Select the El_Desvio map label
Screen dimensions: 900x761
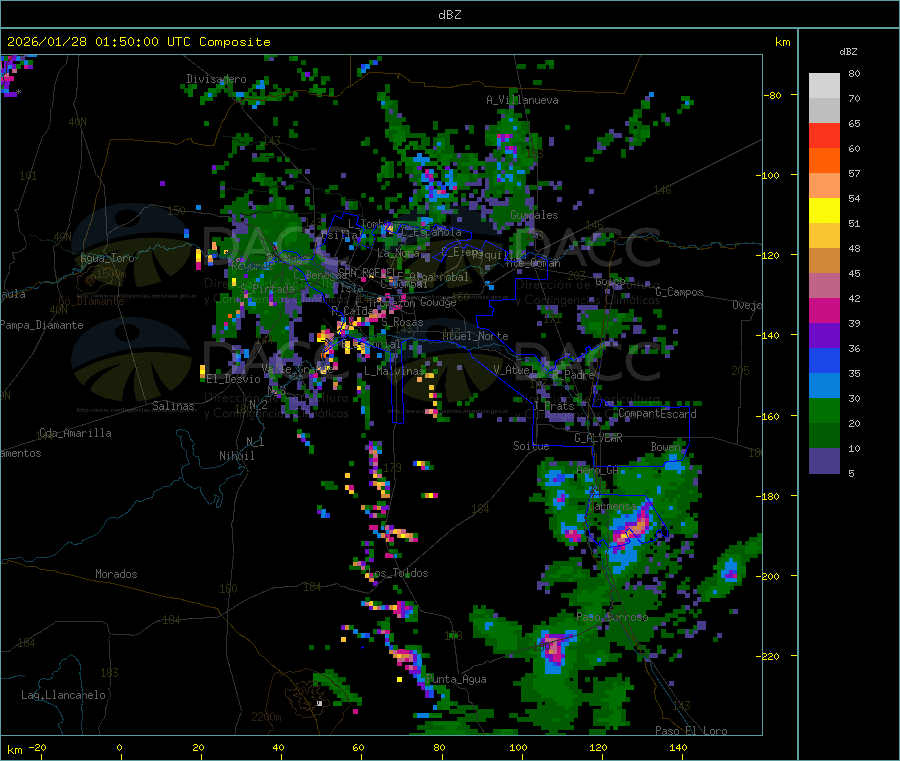coord(234,379)
